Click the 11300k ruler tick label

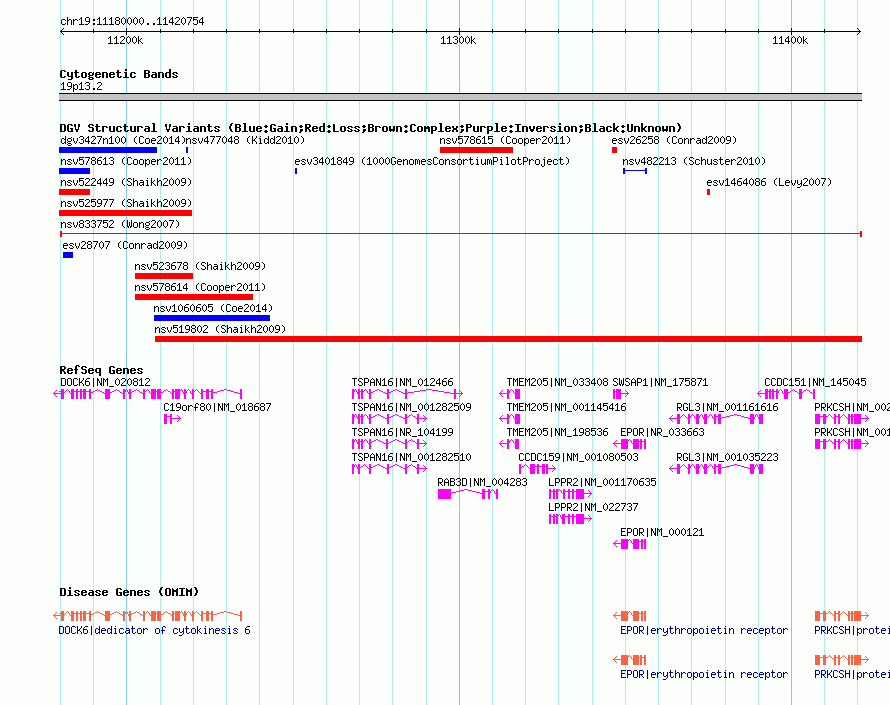point(458,40)
